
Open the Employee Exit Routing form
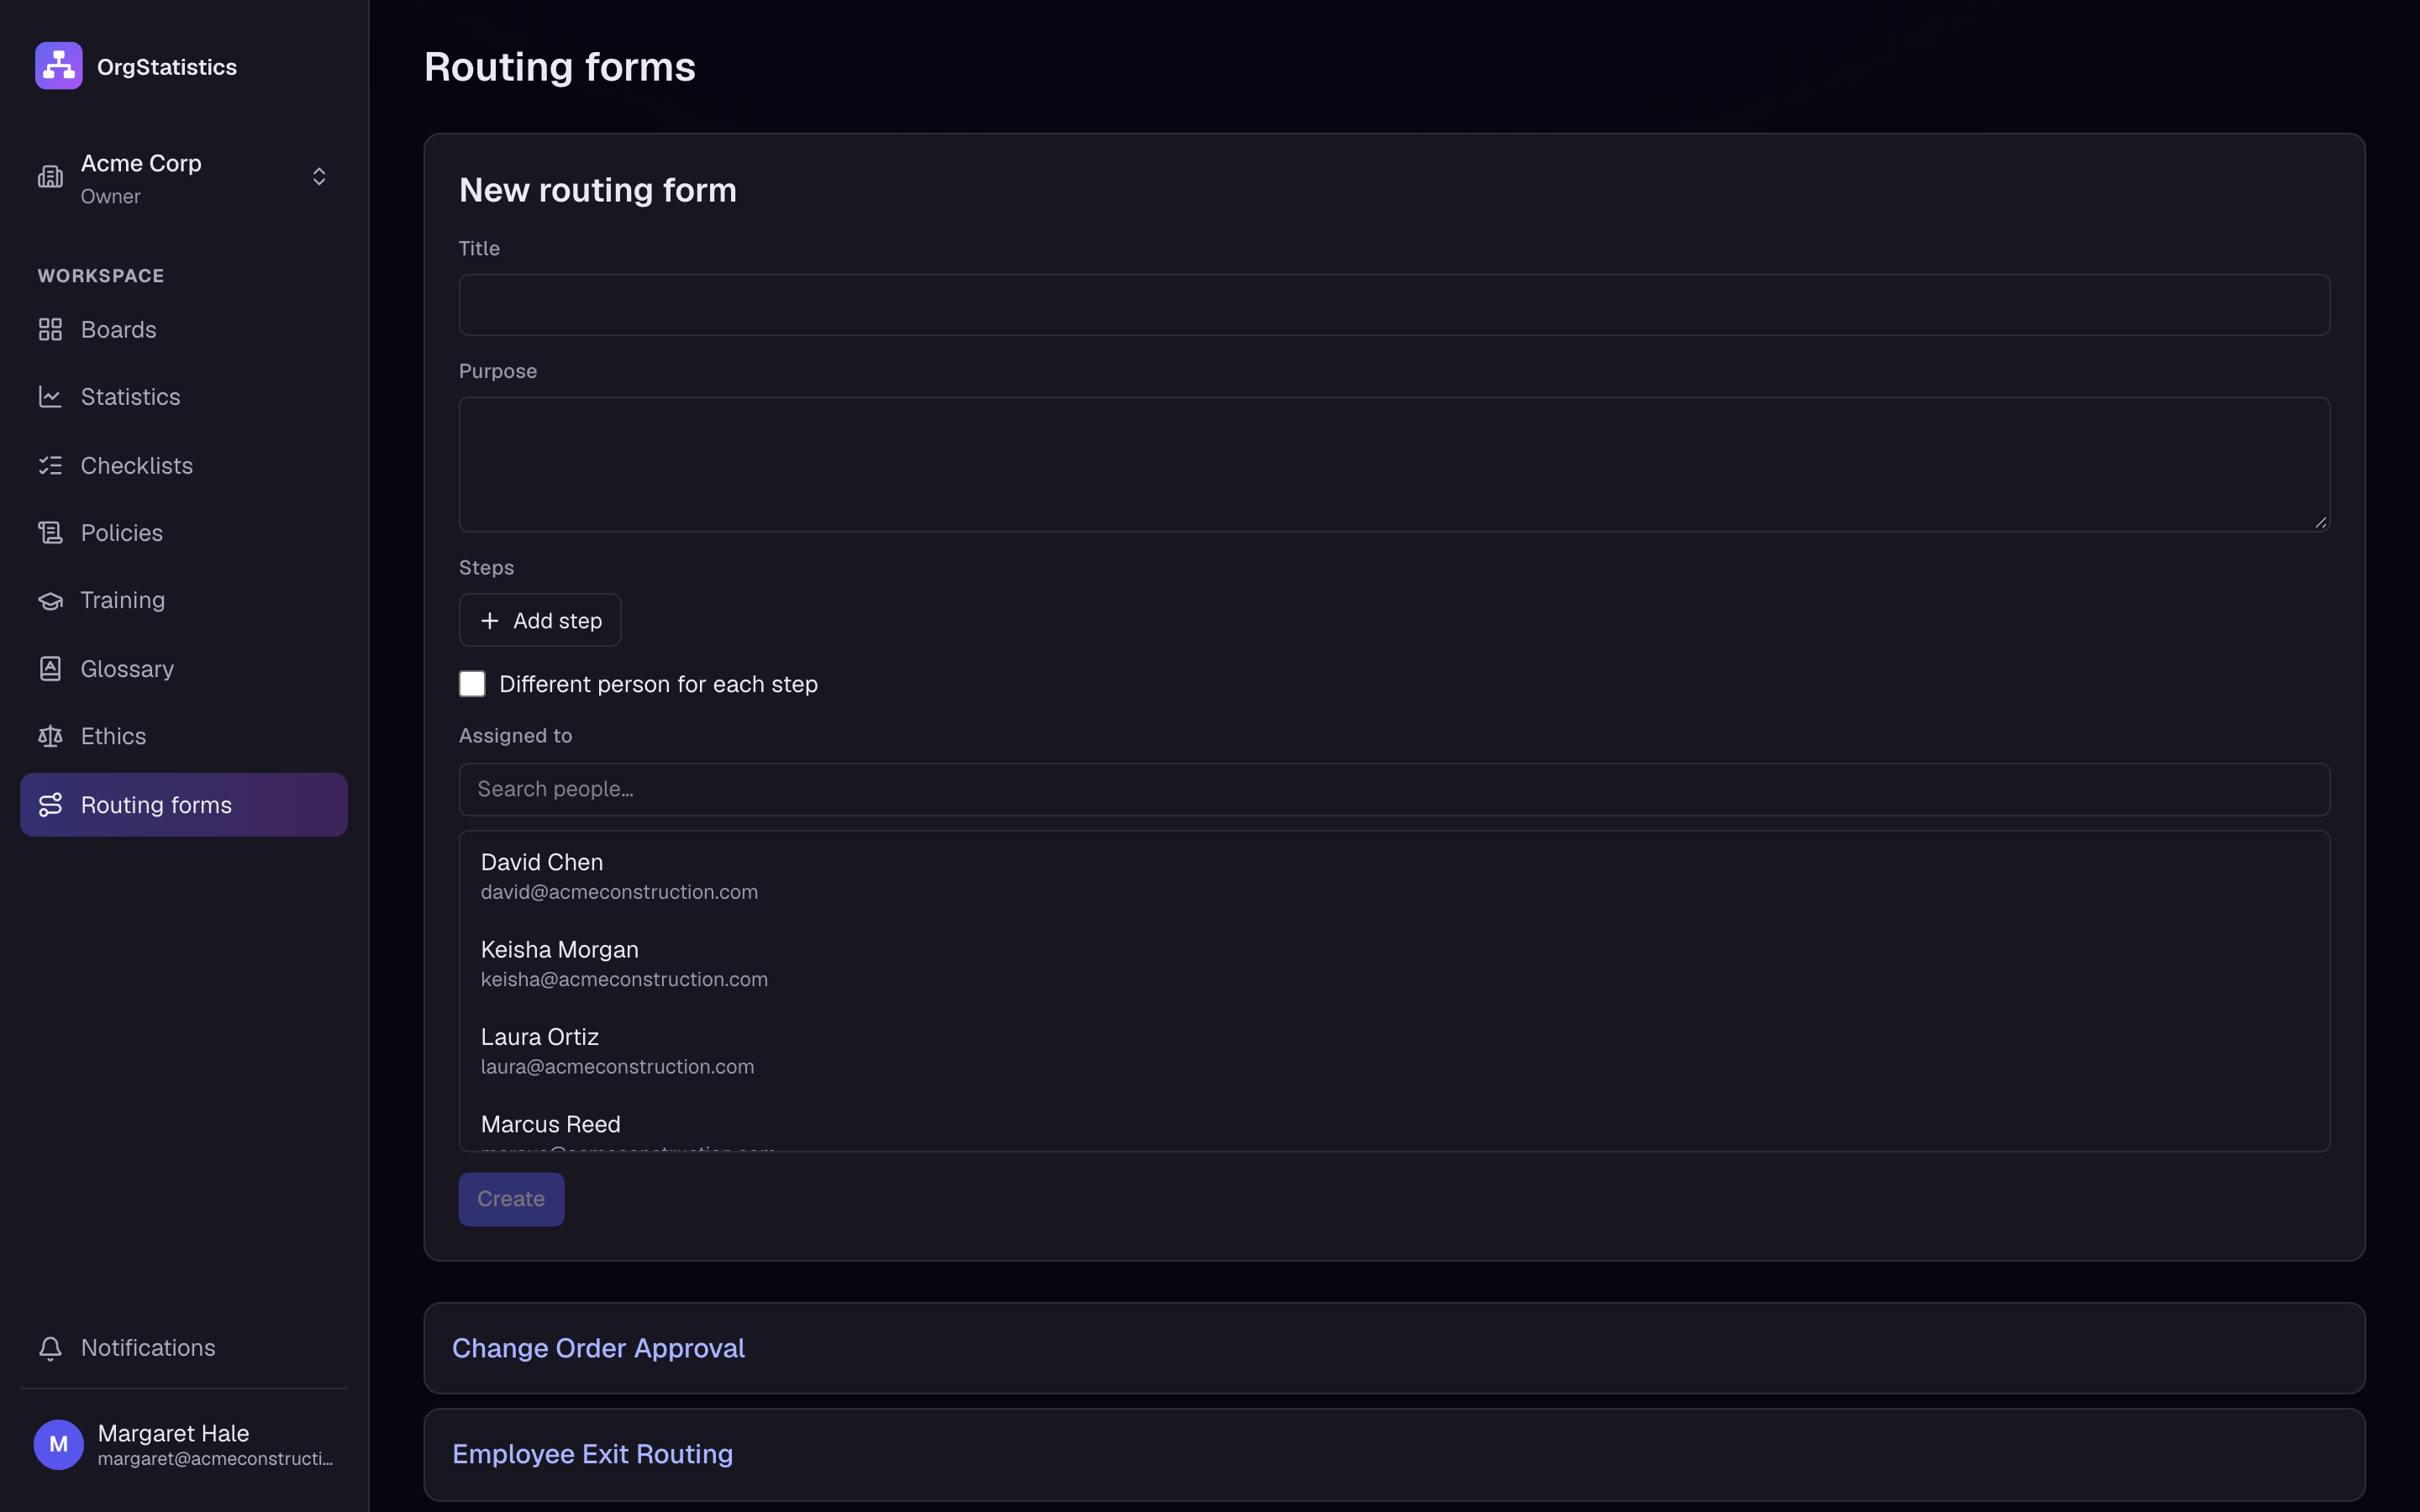click(x=592, y=1454)
